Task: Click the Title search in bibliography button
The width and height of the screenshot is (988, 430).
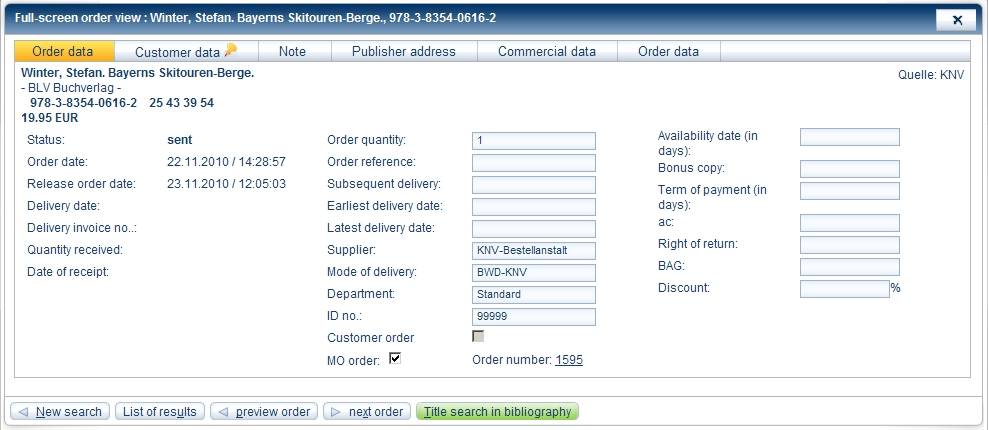Action: 497,412
